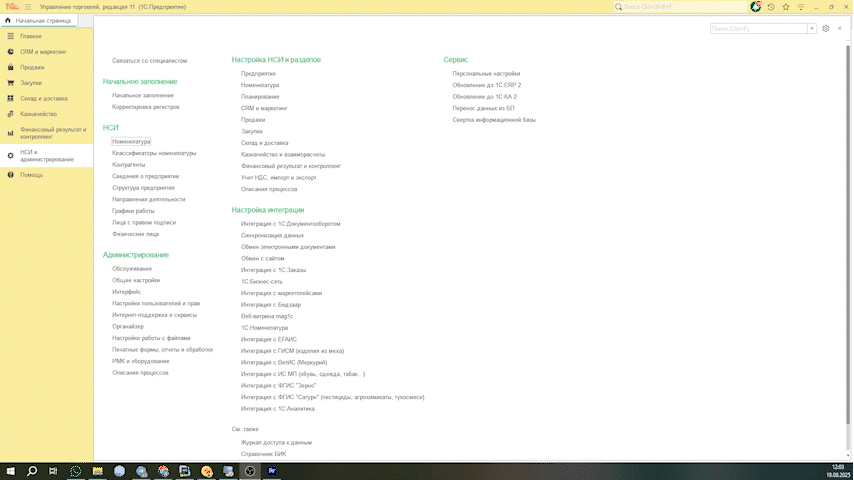
Task: Open Обновление до 1С:ERP 2
Action: click(x=486, y=85)
